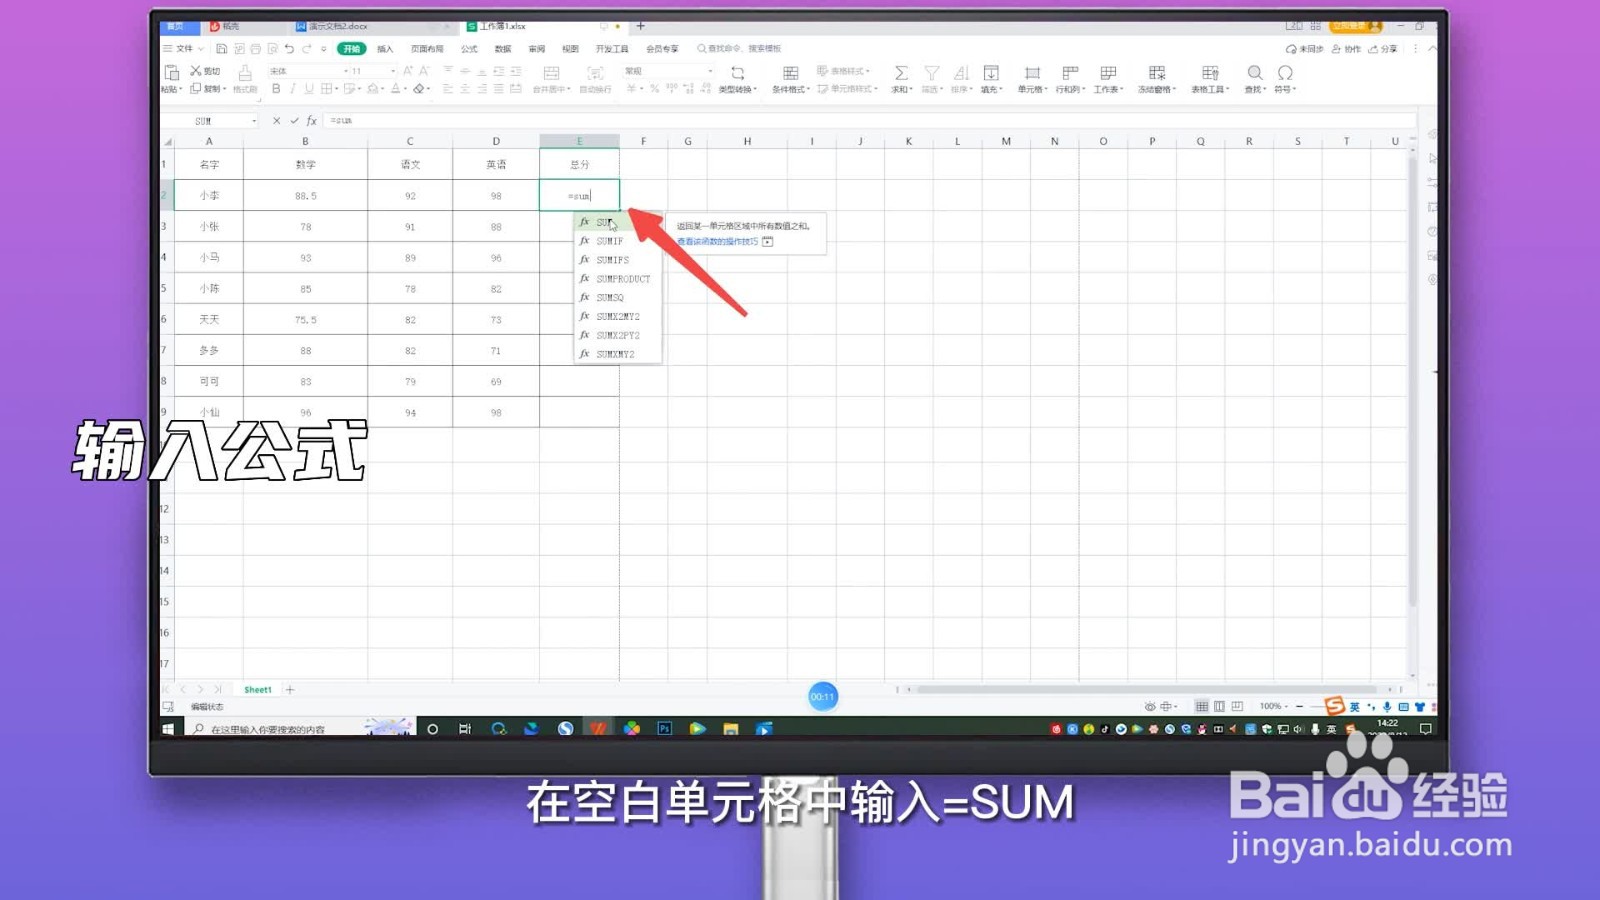Click the Merge and Center icon
Viewport: 1600px width, 900px height.
(x=551, y=73)
